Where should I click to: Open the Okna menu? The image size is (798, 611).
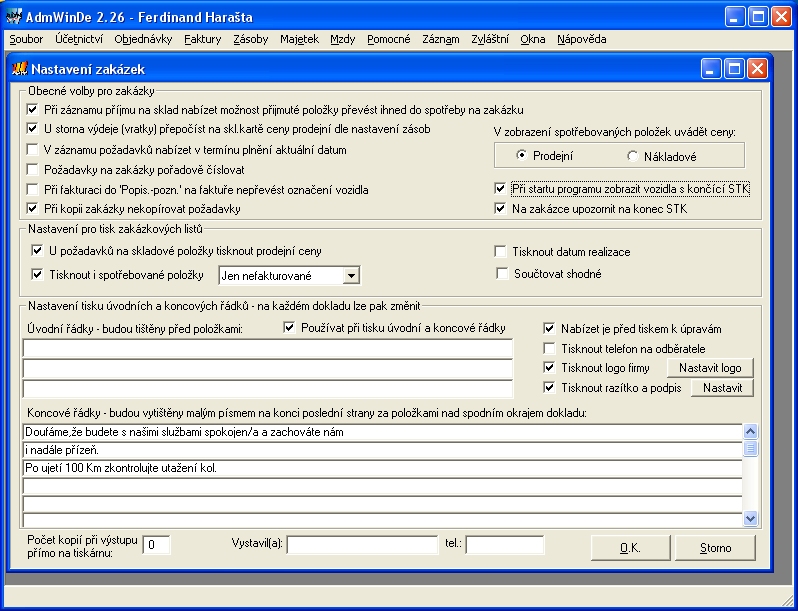[533, 39]
